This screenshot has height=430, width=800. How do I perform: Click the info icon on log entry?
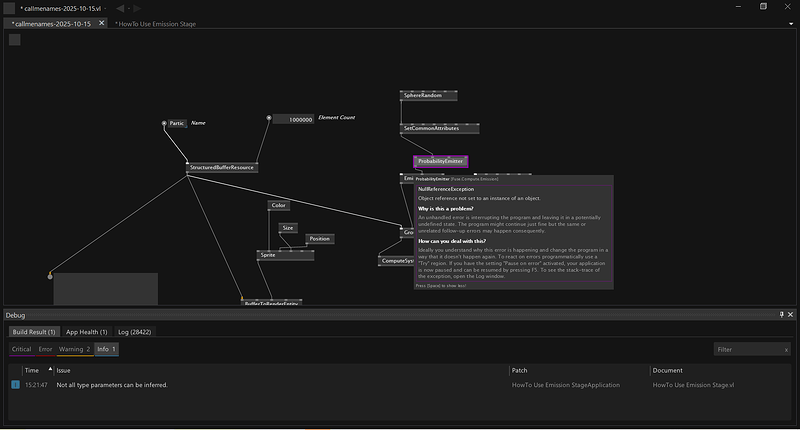[15, 385]
